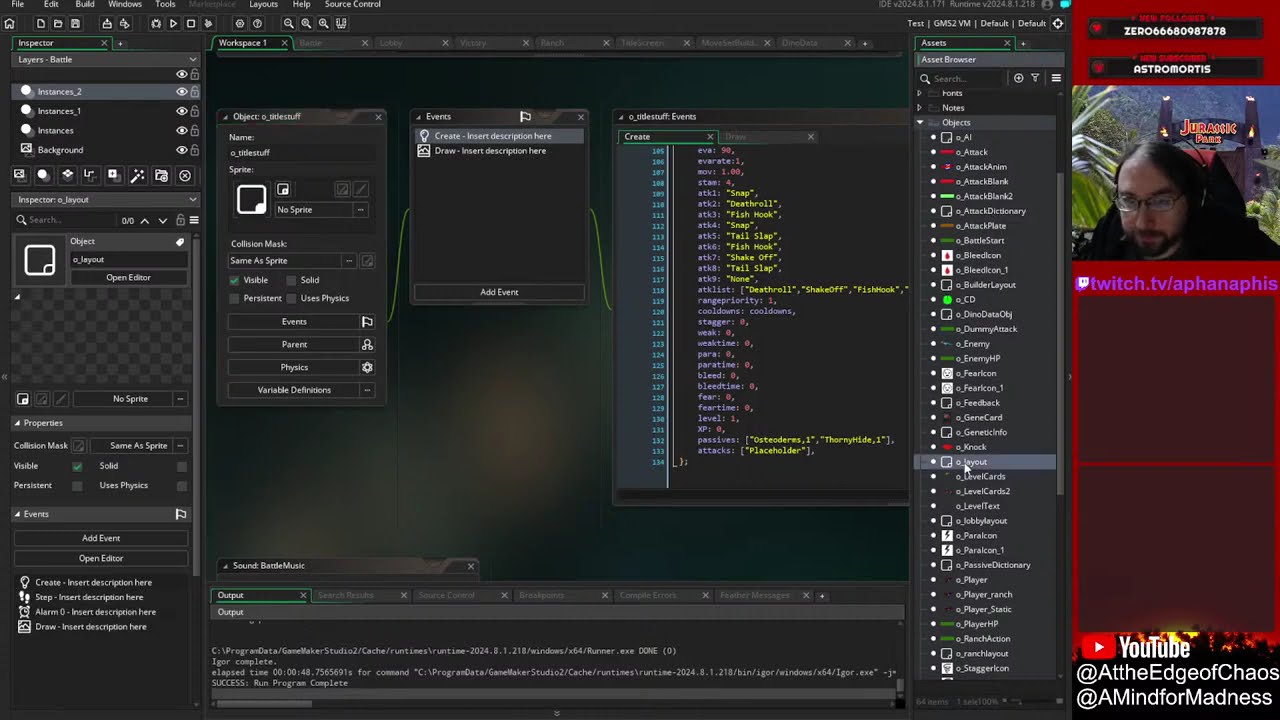The height and width of the screenshot is (720, 1280).
Task: Click Asset Browser add asset plus icon
Action: click(1018, 78)
